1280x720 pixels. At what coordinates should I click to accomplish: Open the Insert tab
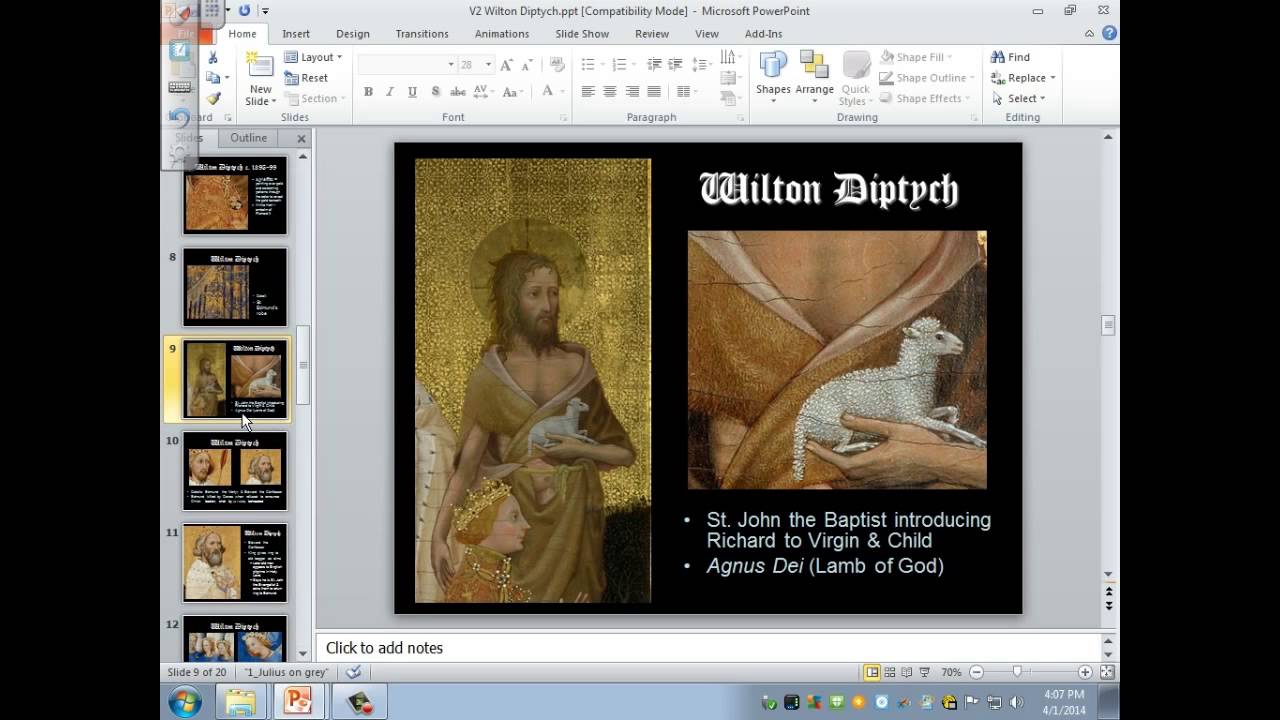click(296, 34)
